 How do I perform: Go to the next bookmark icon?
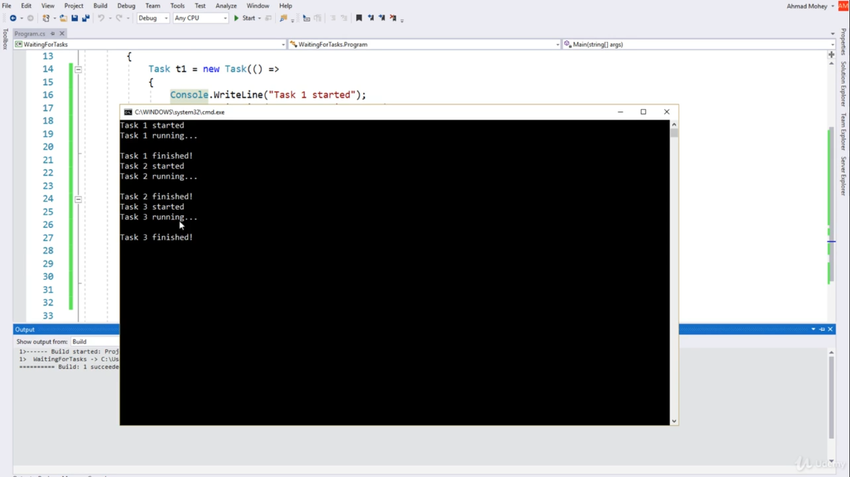382,18
